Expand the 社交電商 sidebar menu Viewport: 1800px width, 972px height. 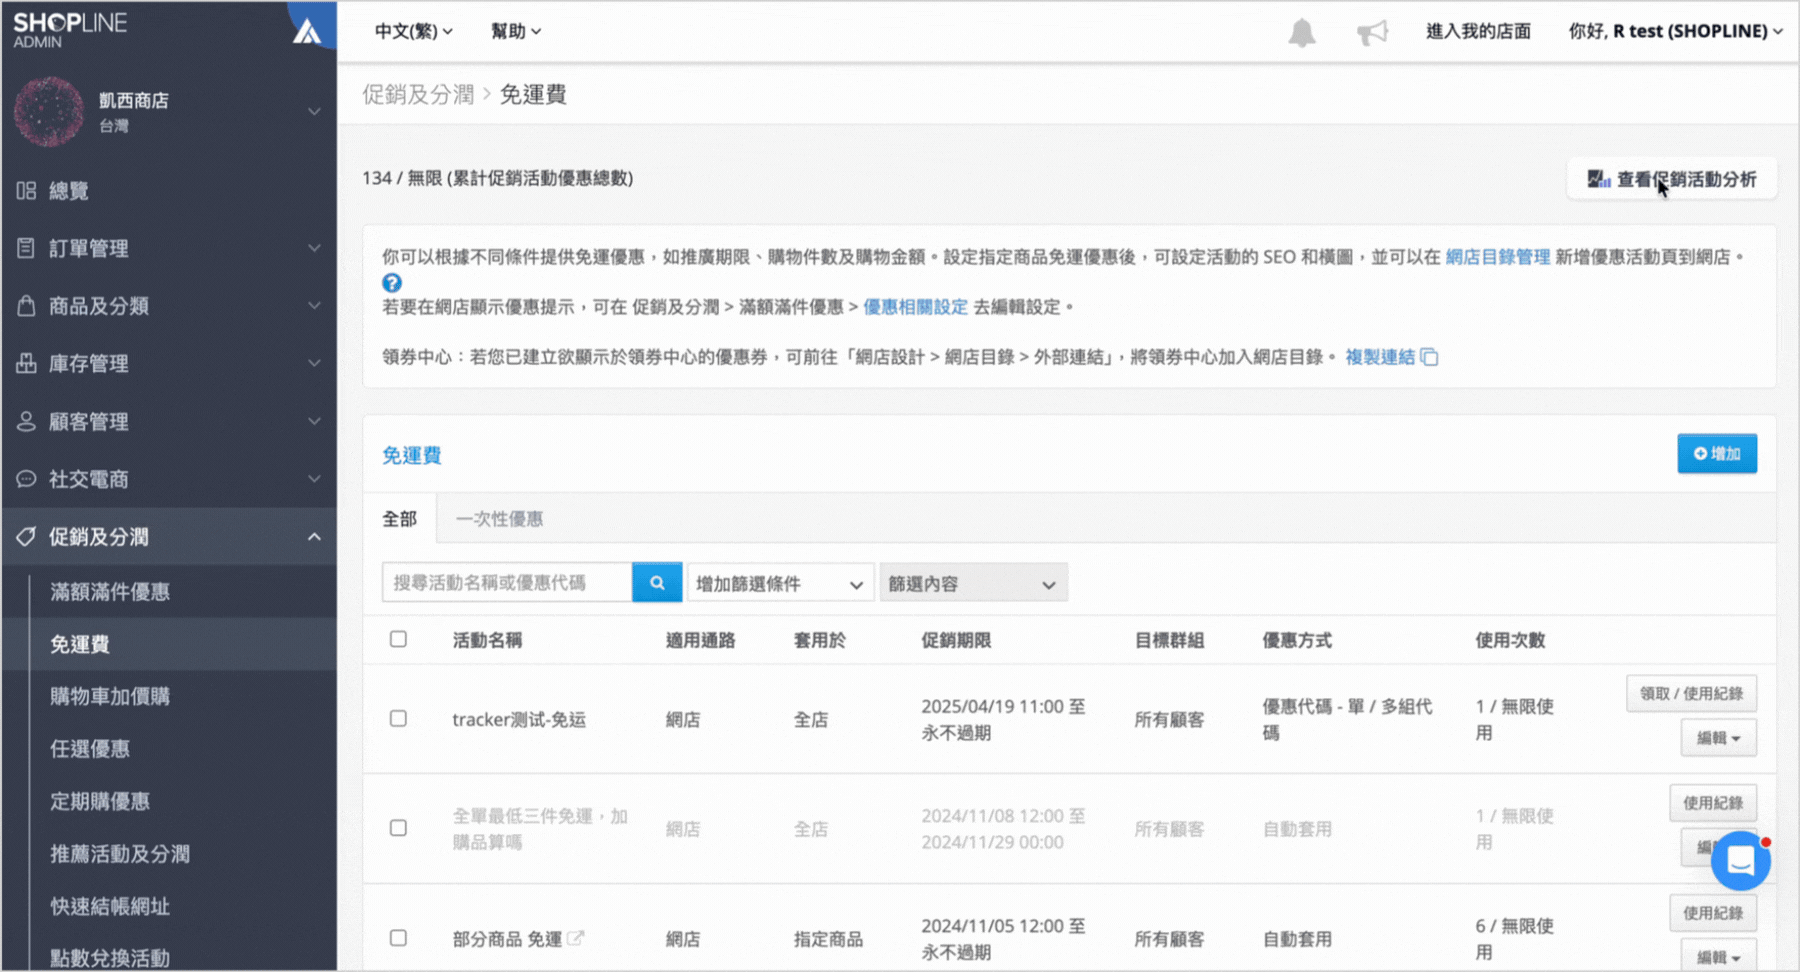[x=169, y=479]
